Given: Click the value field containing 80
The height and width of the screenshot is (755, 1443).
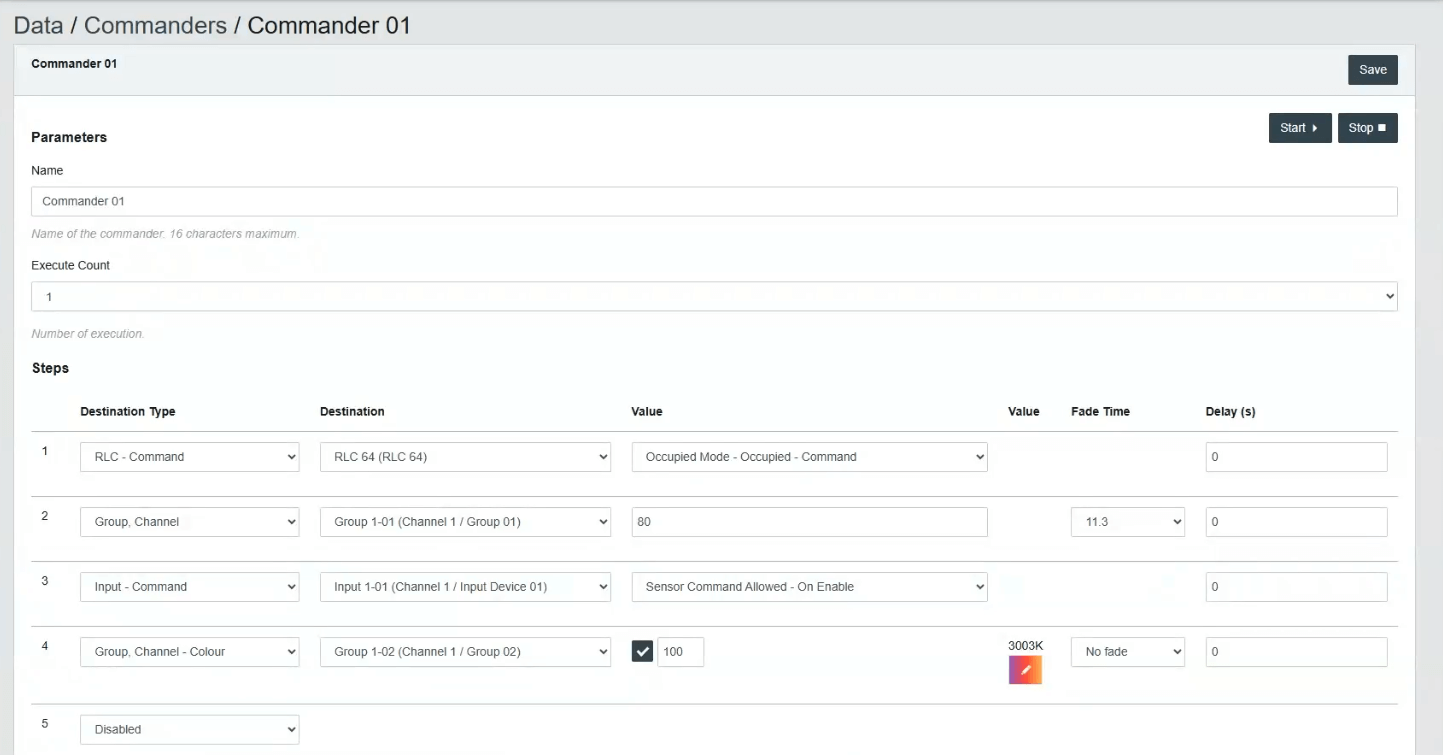Looking at the screenshot, I should pyautogui.click(x=809, y=522).
